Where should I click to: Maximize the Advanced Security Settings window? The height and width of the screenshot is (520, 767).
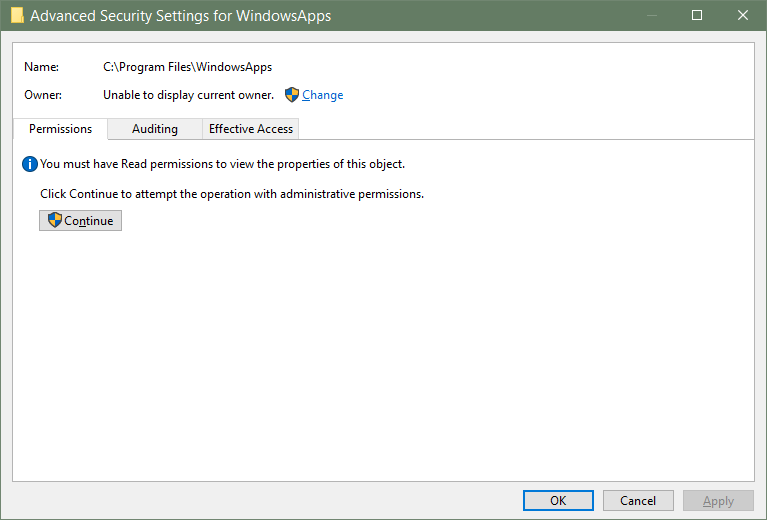pyautogui.click(x=697, y=15)
